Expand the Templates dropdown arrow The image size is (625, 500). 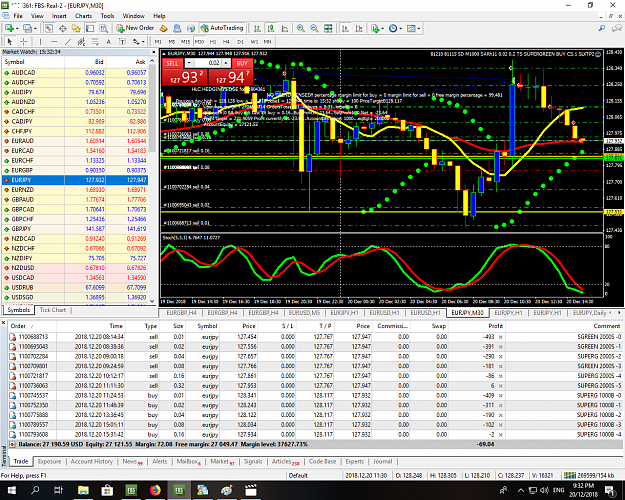click(419, 29)
